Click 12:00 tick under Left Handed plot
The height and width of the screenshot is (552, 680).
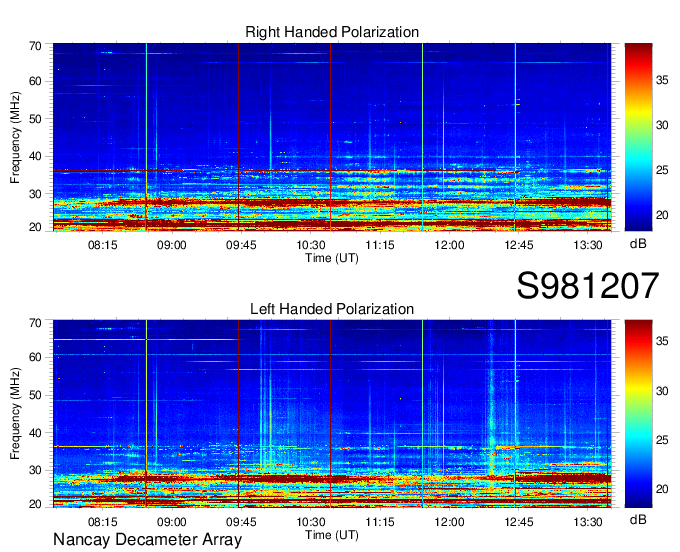tap(449, 522)
